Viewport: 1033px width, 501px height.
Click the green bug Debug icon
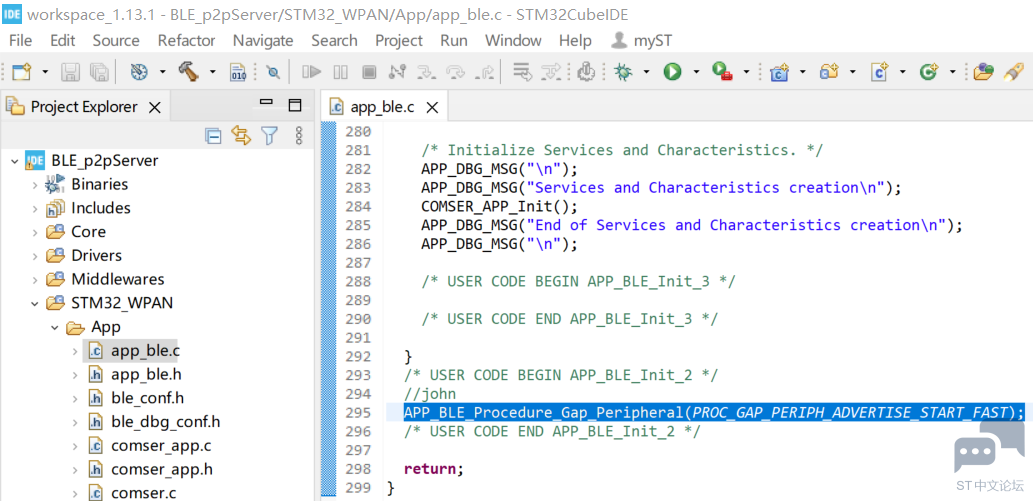(623, 72)
